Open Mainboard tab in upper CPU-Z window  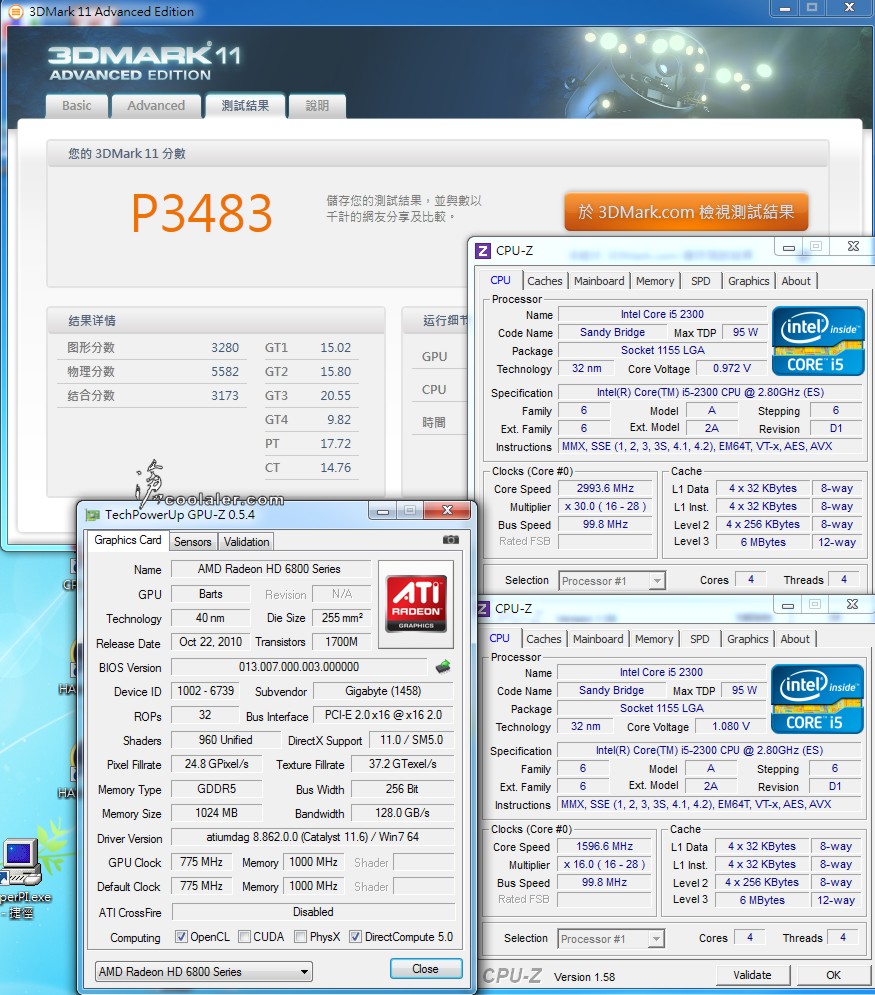point(599,281)
